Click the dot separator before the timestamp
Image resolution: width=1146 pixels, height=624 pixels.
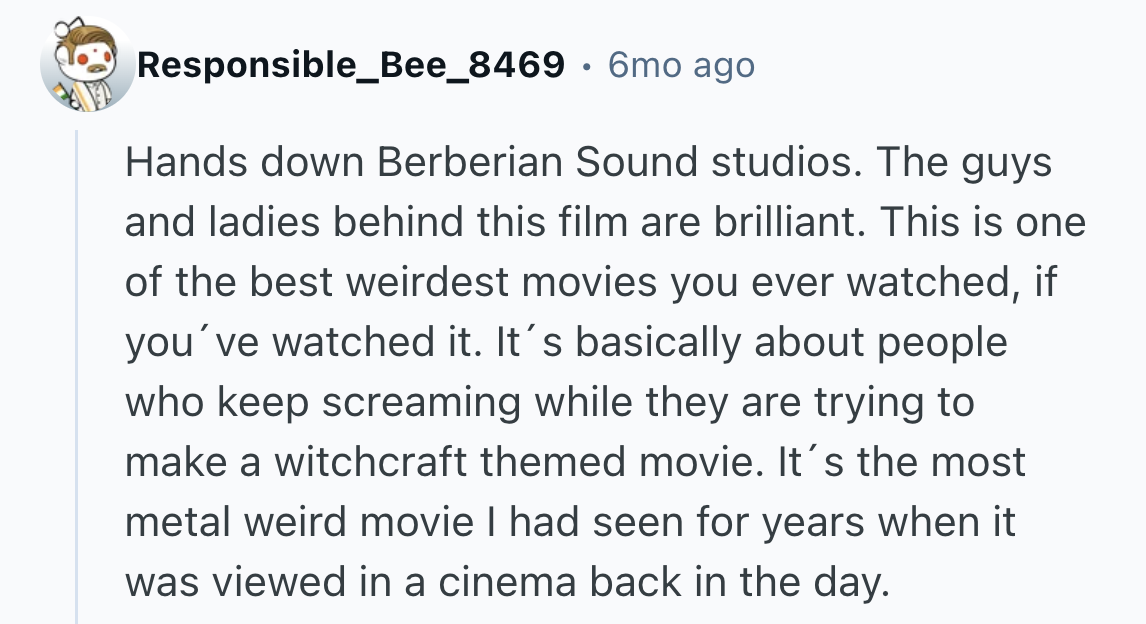[x=586, y=67]
